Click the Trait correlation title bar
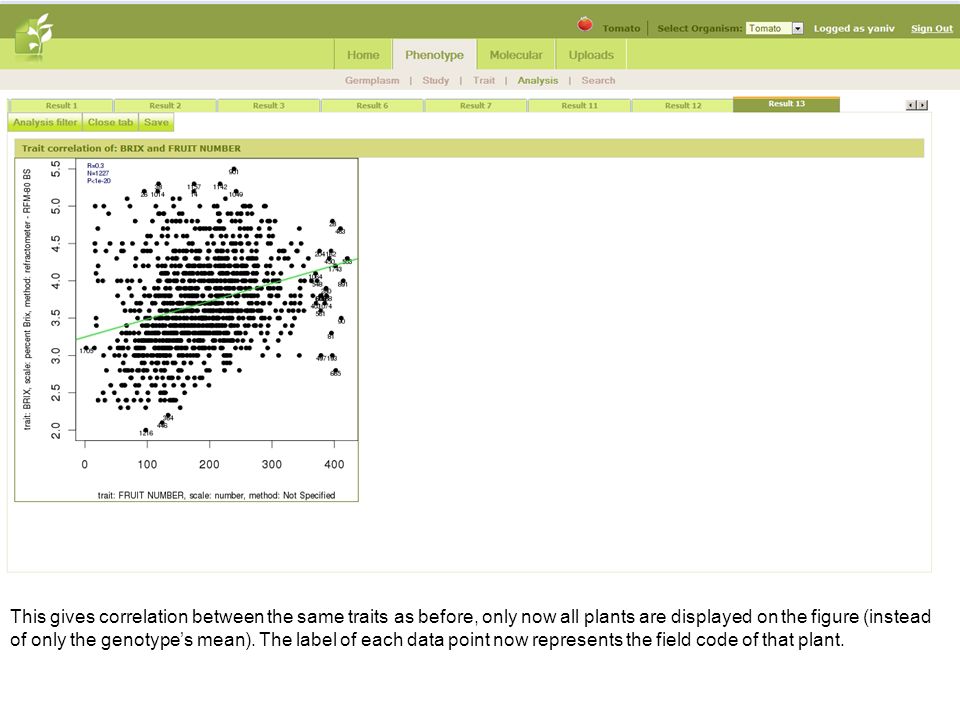This screenshot has height=720, width=960. pos(469,148)
